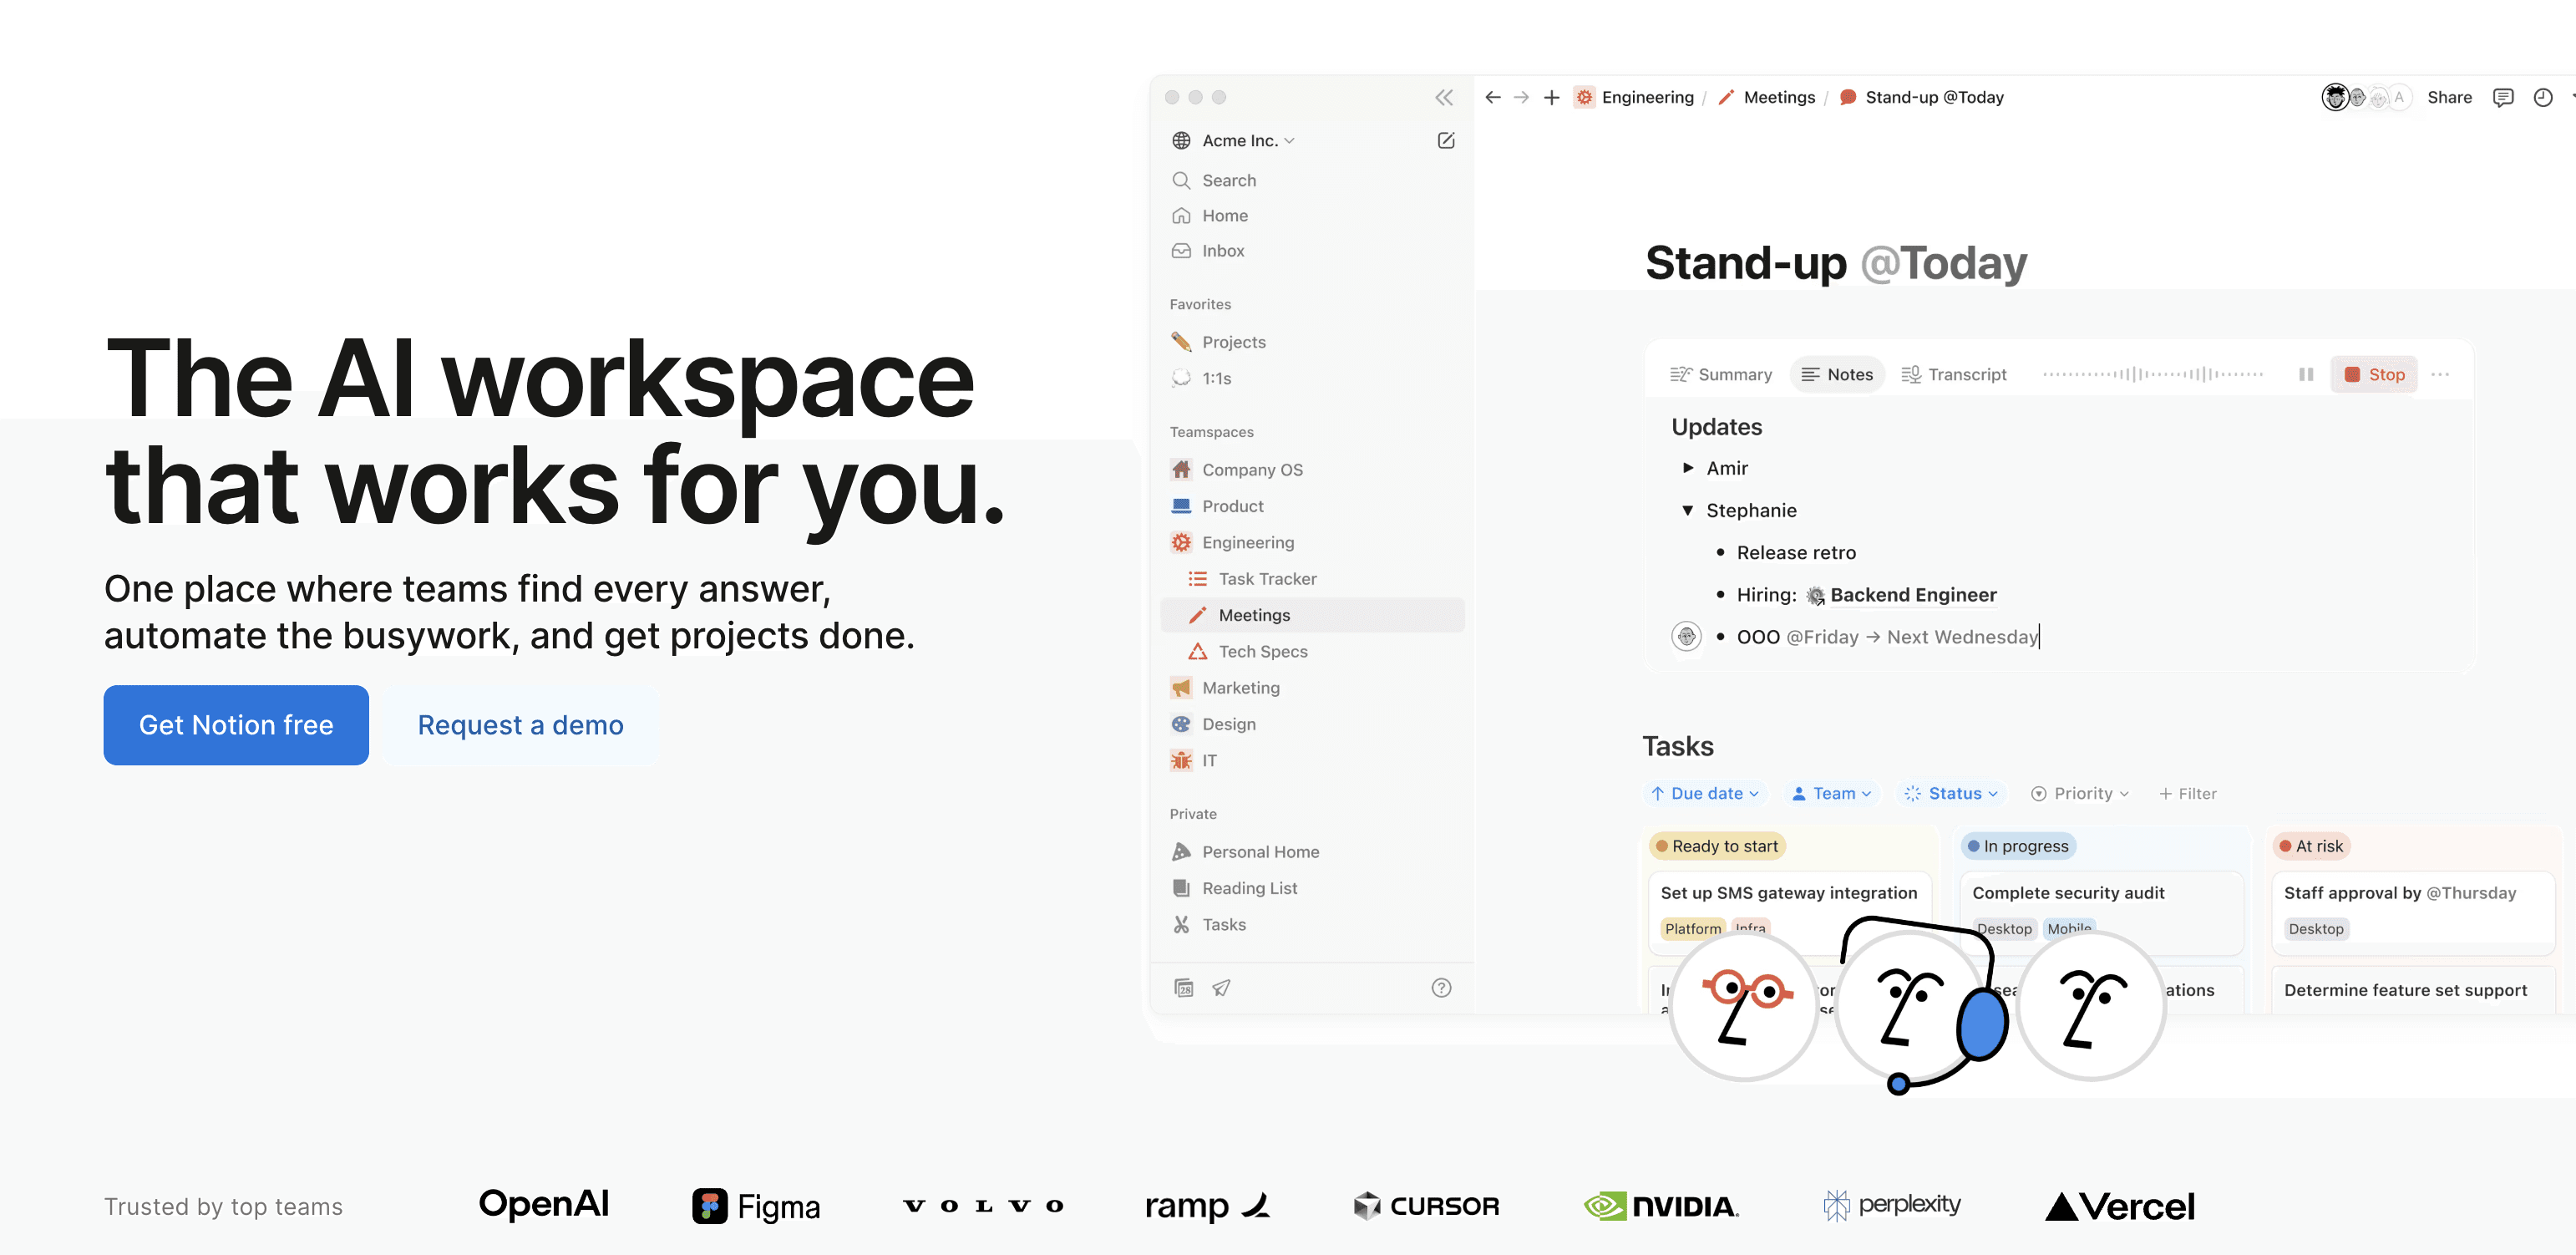Image resolution: width=2576 pixels, height=1255 pixels.
Task: Open the help question-mark icon
Action: point(1441,988)
